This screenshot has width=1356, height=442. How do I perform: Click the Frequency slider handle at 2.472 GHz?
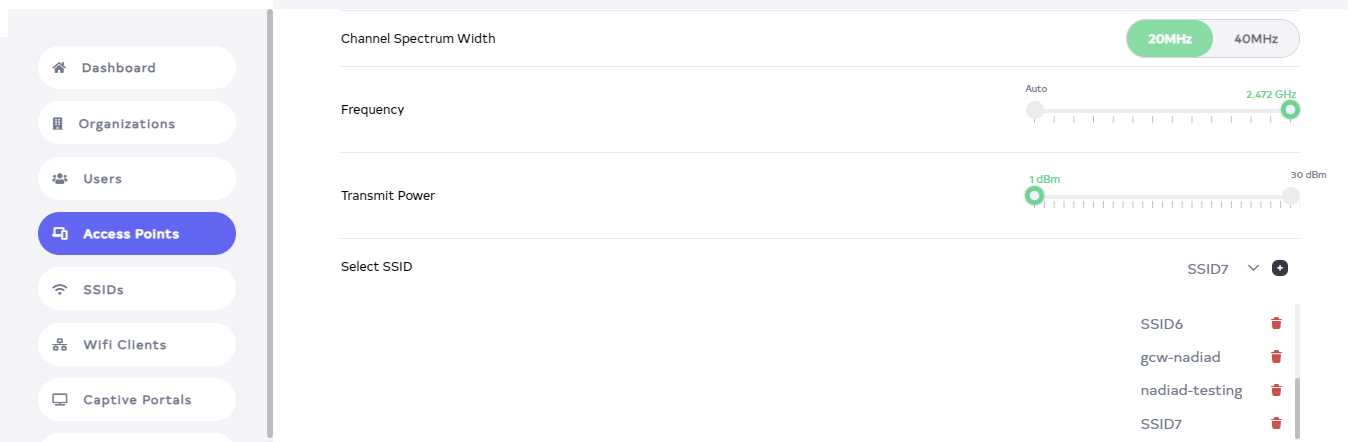pyautogui.click(x=1291, y=110)
